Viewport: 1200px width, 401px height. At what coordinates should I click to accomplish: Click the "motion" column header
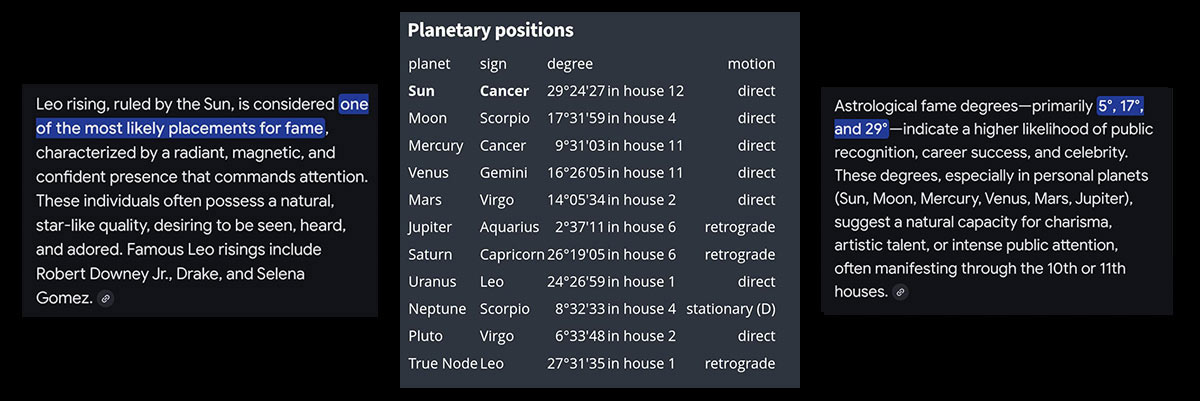(751, 64)
